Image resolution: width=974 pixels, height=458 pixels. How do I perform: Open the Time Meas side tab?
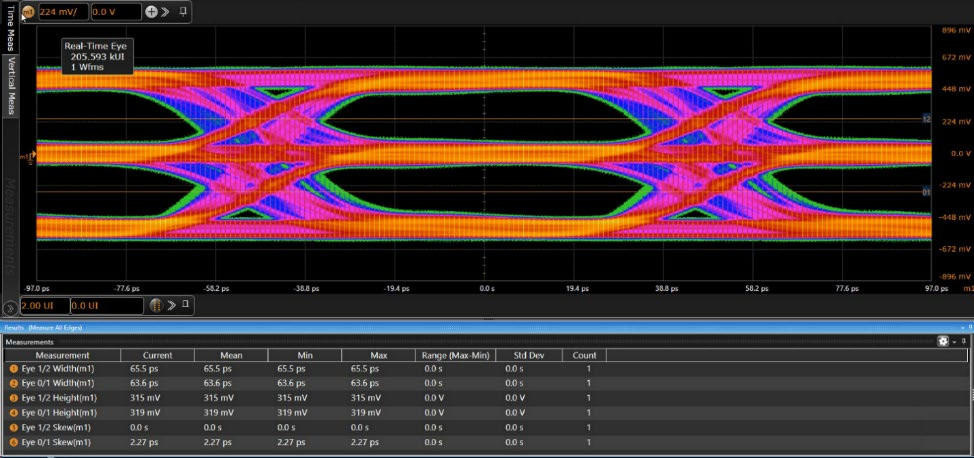[x=10, y=27]
